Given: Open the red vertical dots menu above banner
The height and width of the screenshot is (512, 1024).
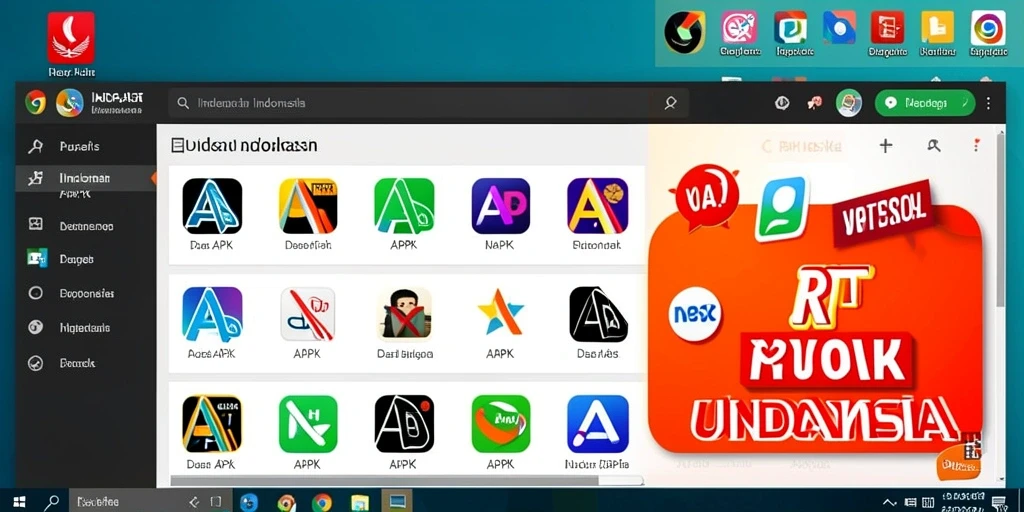Looking at the screenshot, I should pos(976,145).
